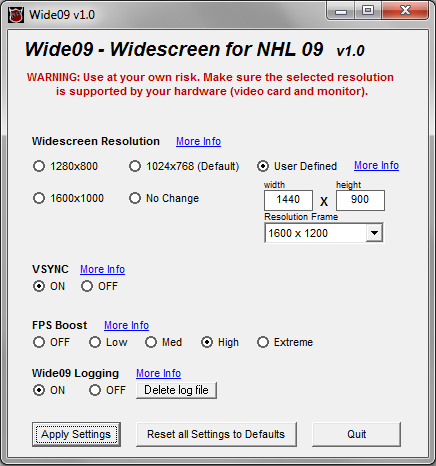
Task: Minimize the Wide09 window
Action: [341, 11]
